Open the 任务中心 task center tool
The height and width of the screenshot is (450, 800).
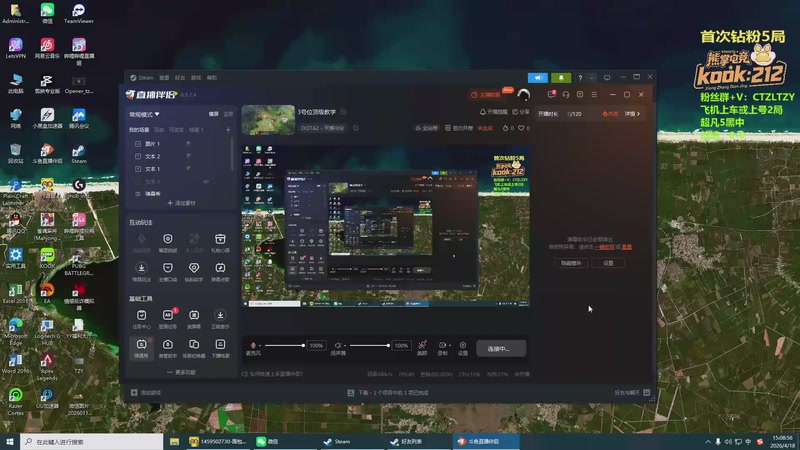tap(141, 319)
